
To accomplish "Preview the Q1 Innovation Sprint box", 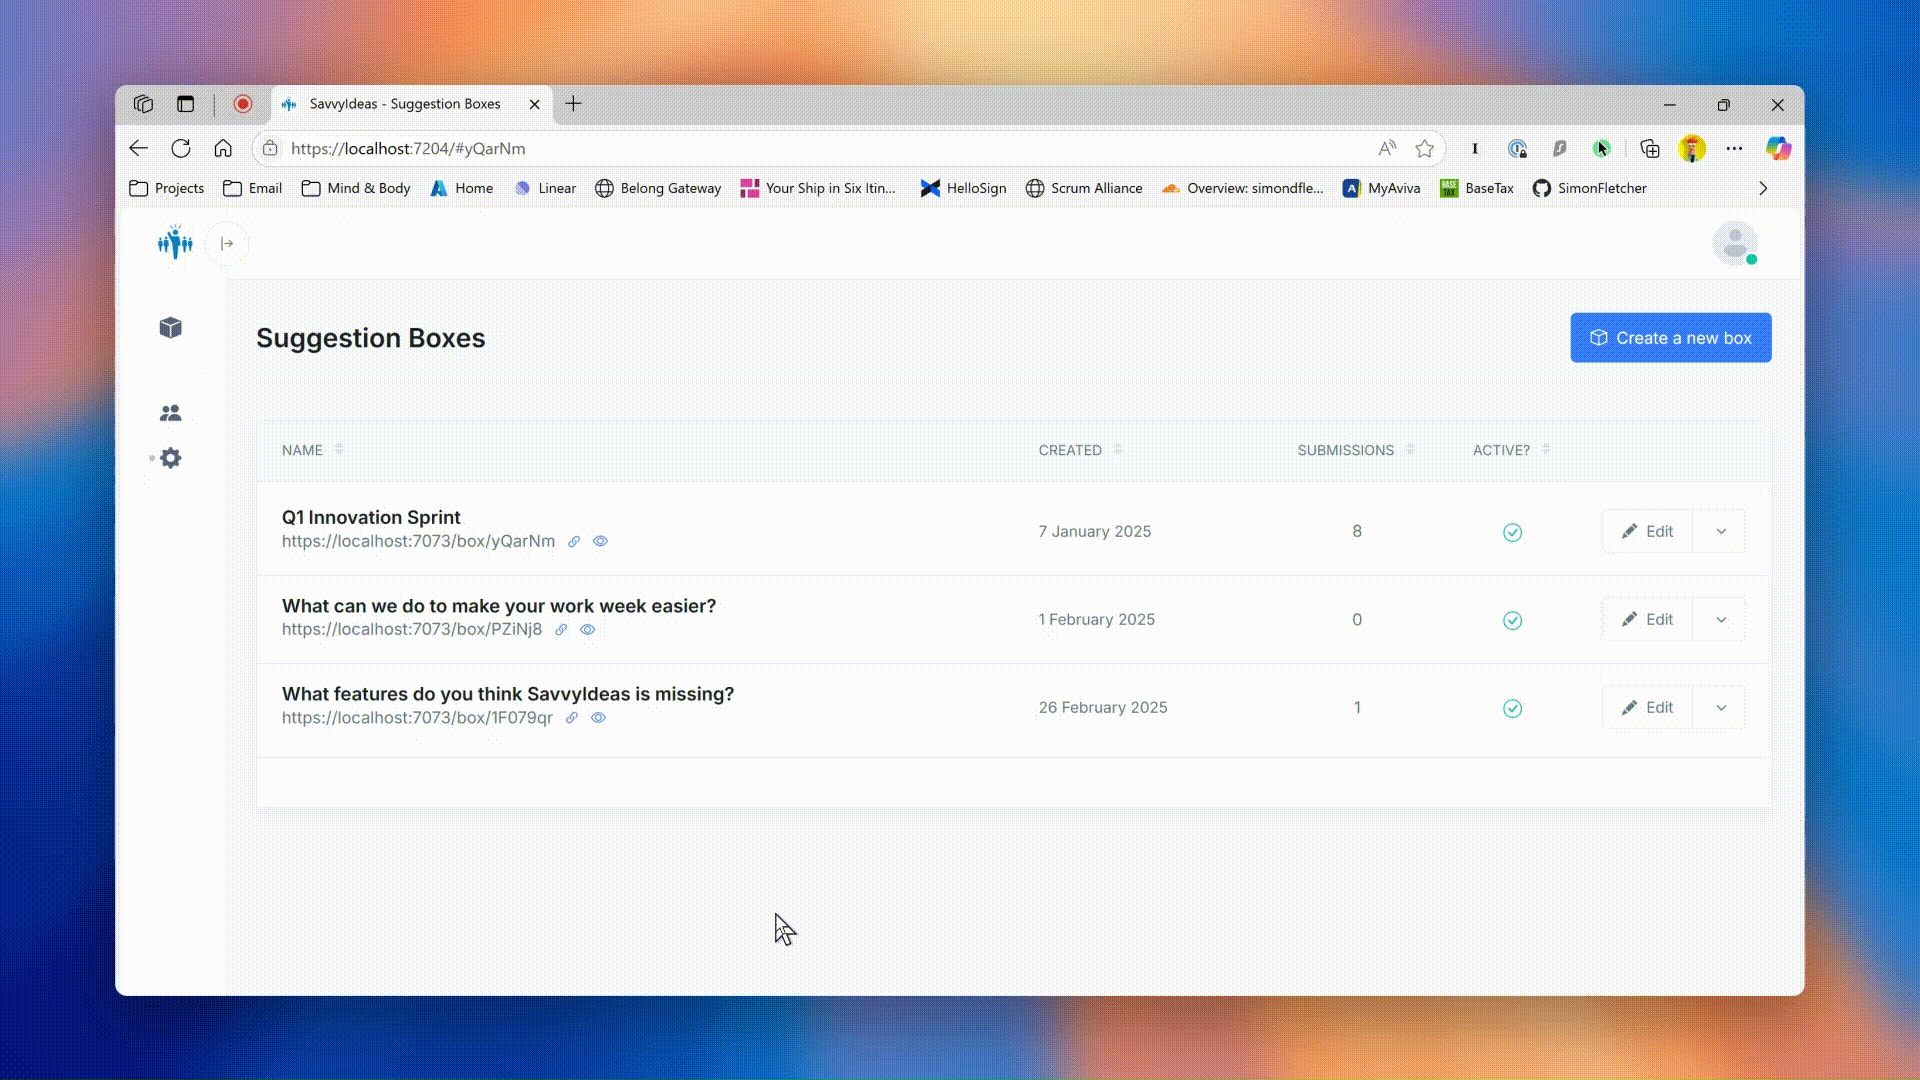I will point(599,541).
